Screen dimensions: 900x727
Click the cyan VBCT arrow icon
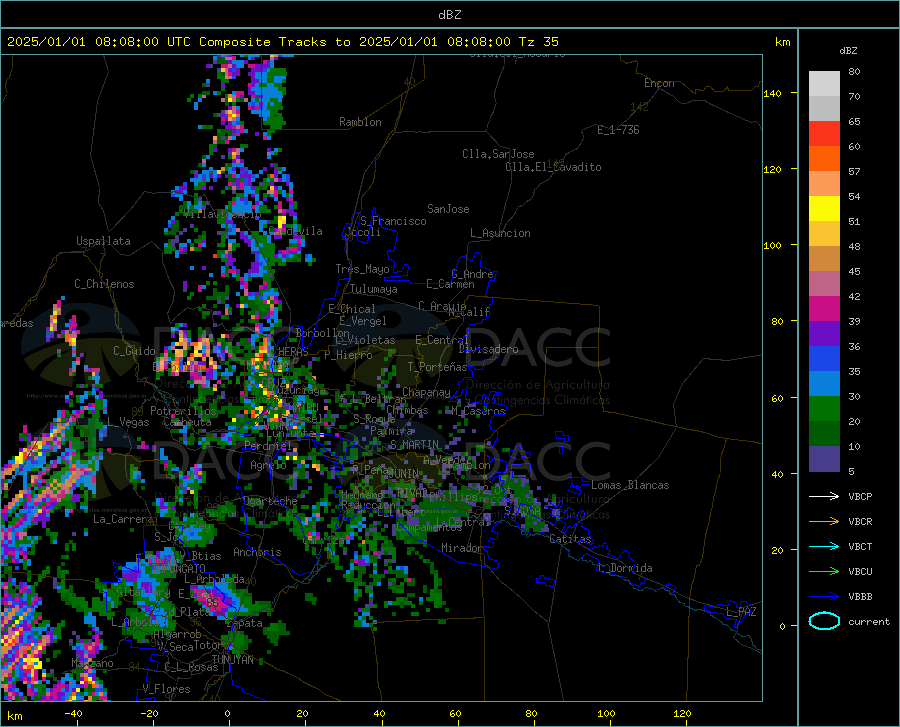[824, 546]
